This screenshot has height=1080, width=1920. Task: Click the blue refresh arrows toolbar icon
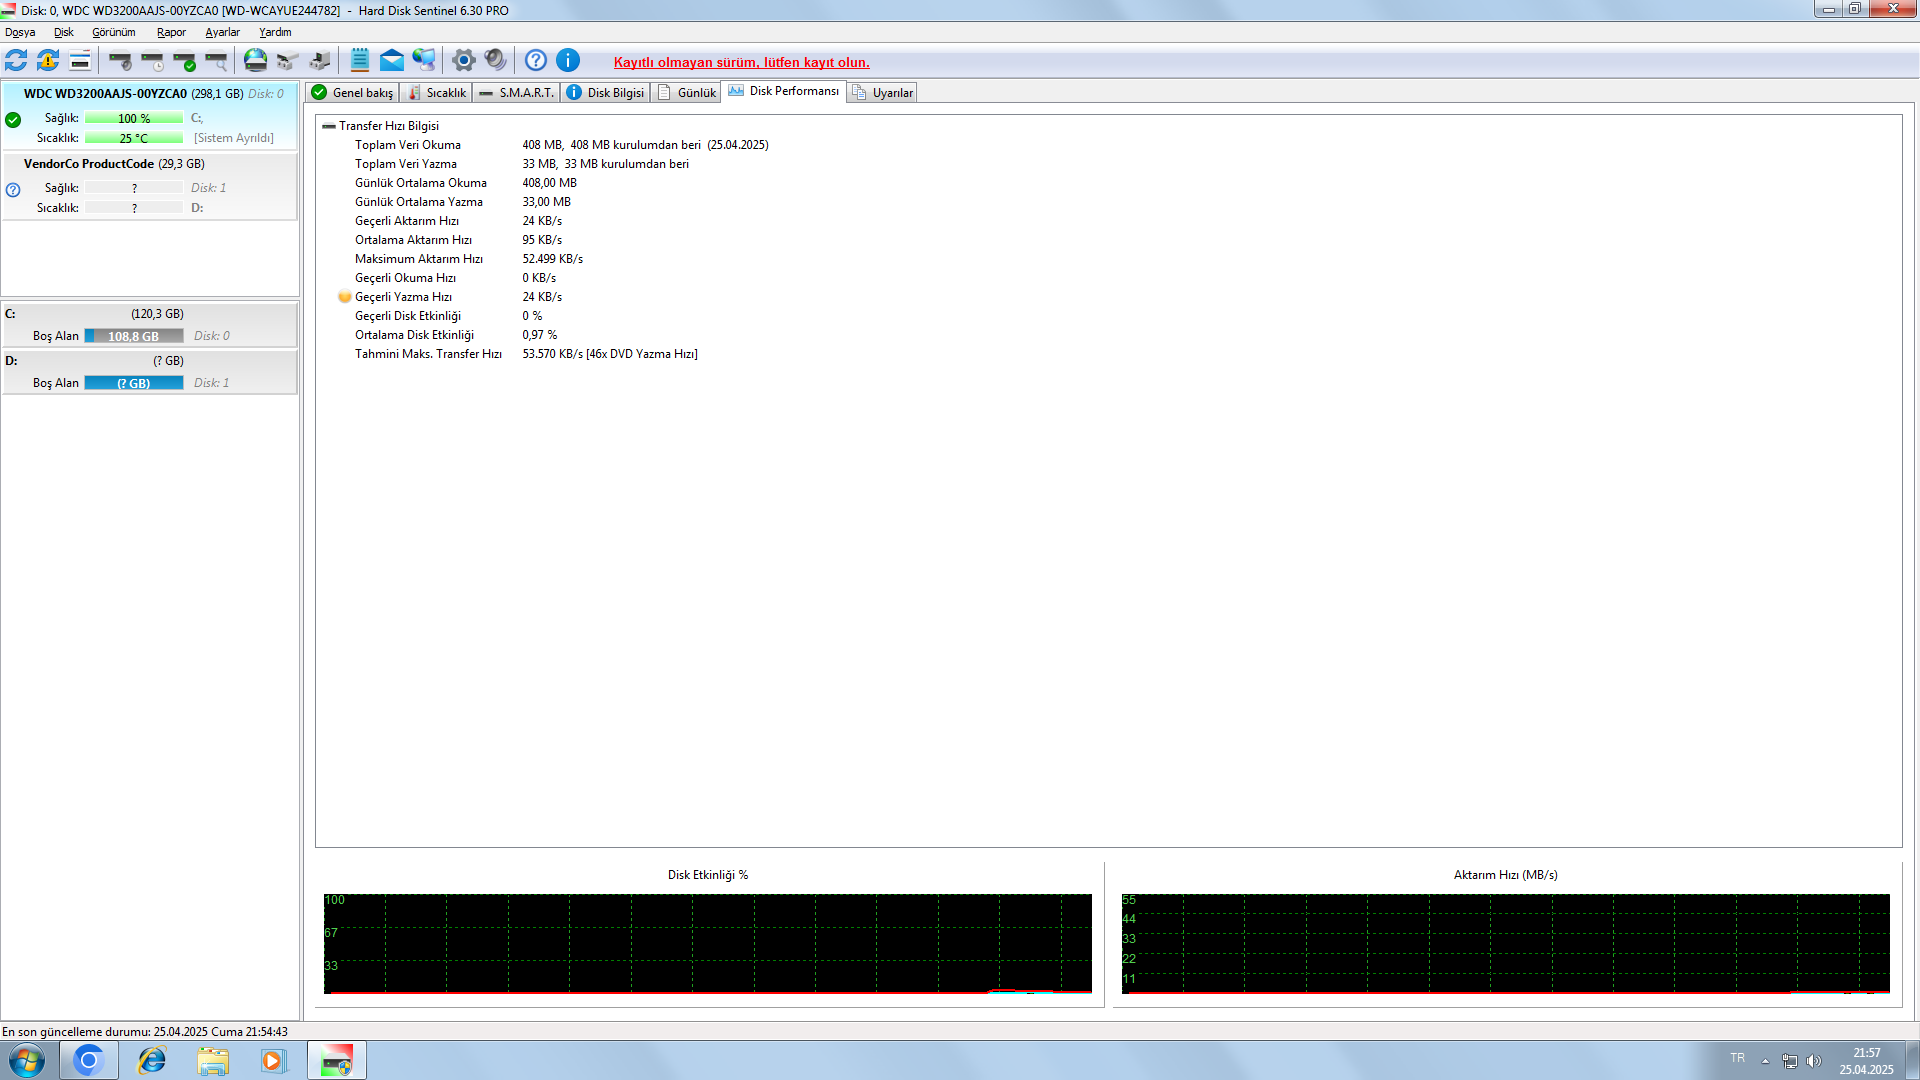(x=16, y=61)
